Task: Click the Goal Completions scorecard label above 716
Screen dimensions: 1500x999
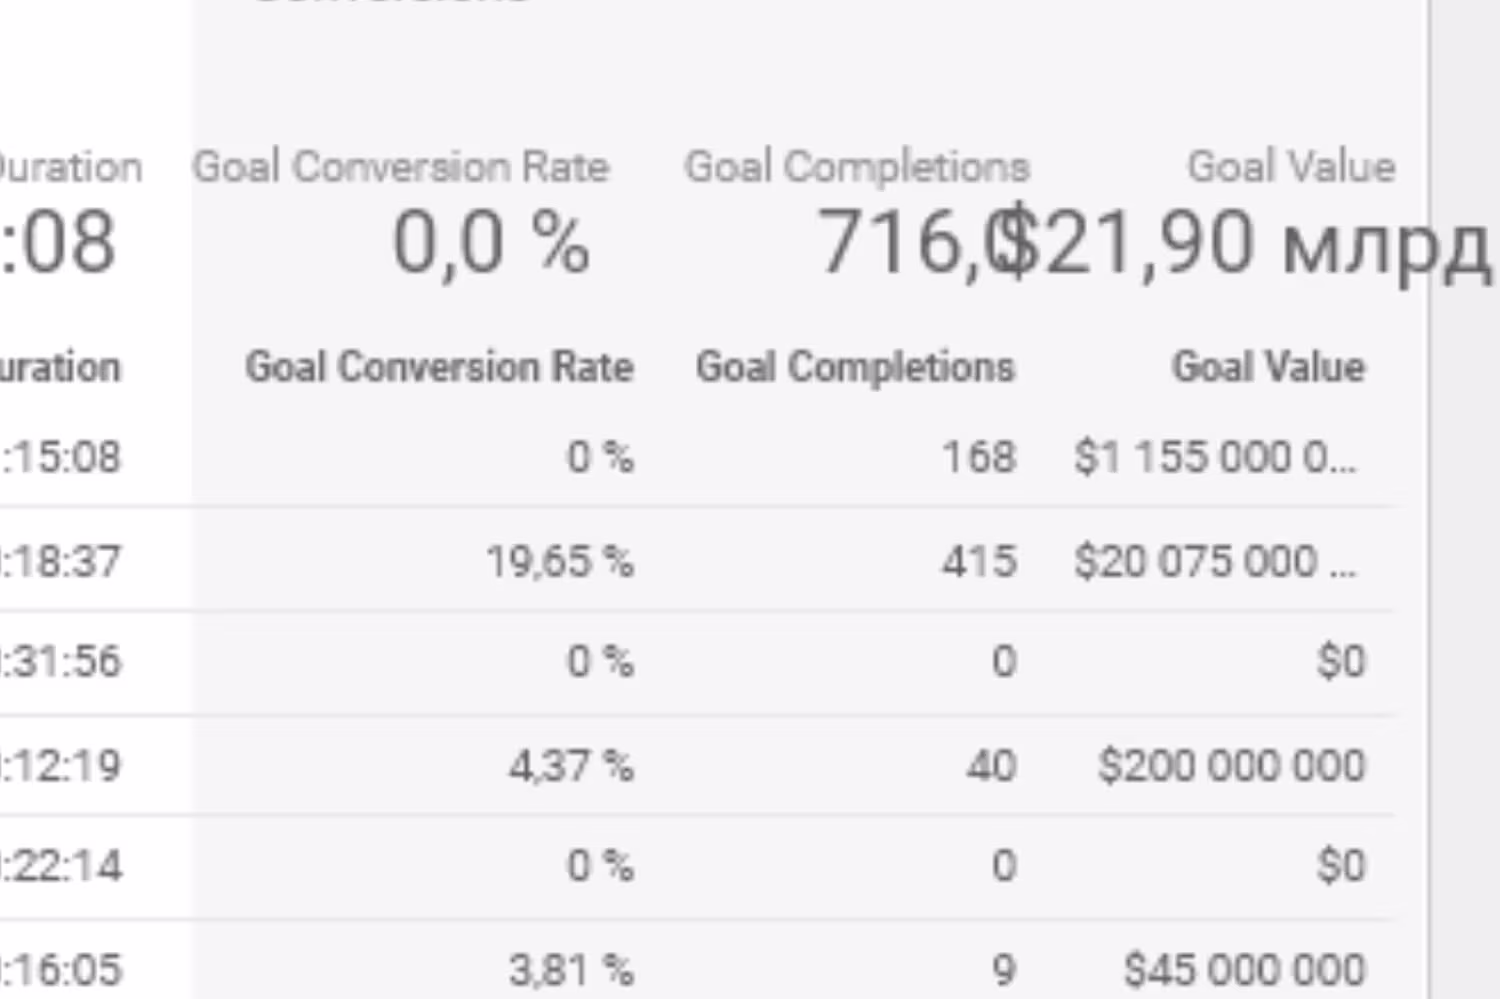Action: click(857, 167)
